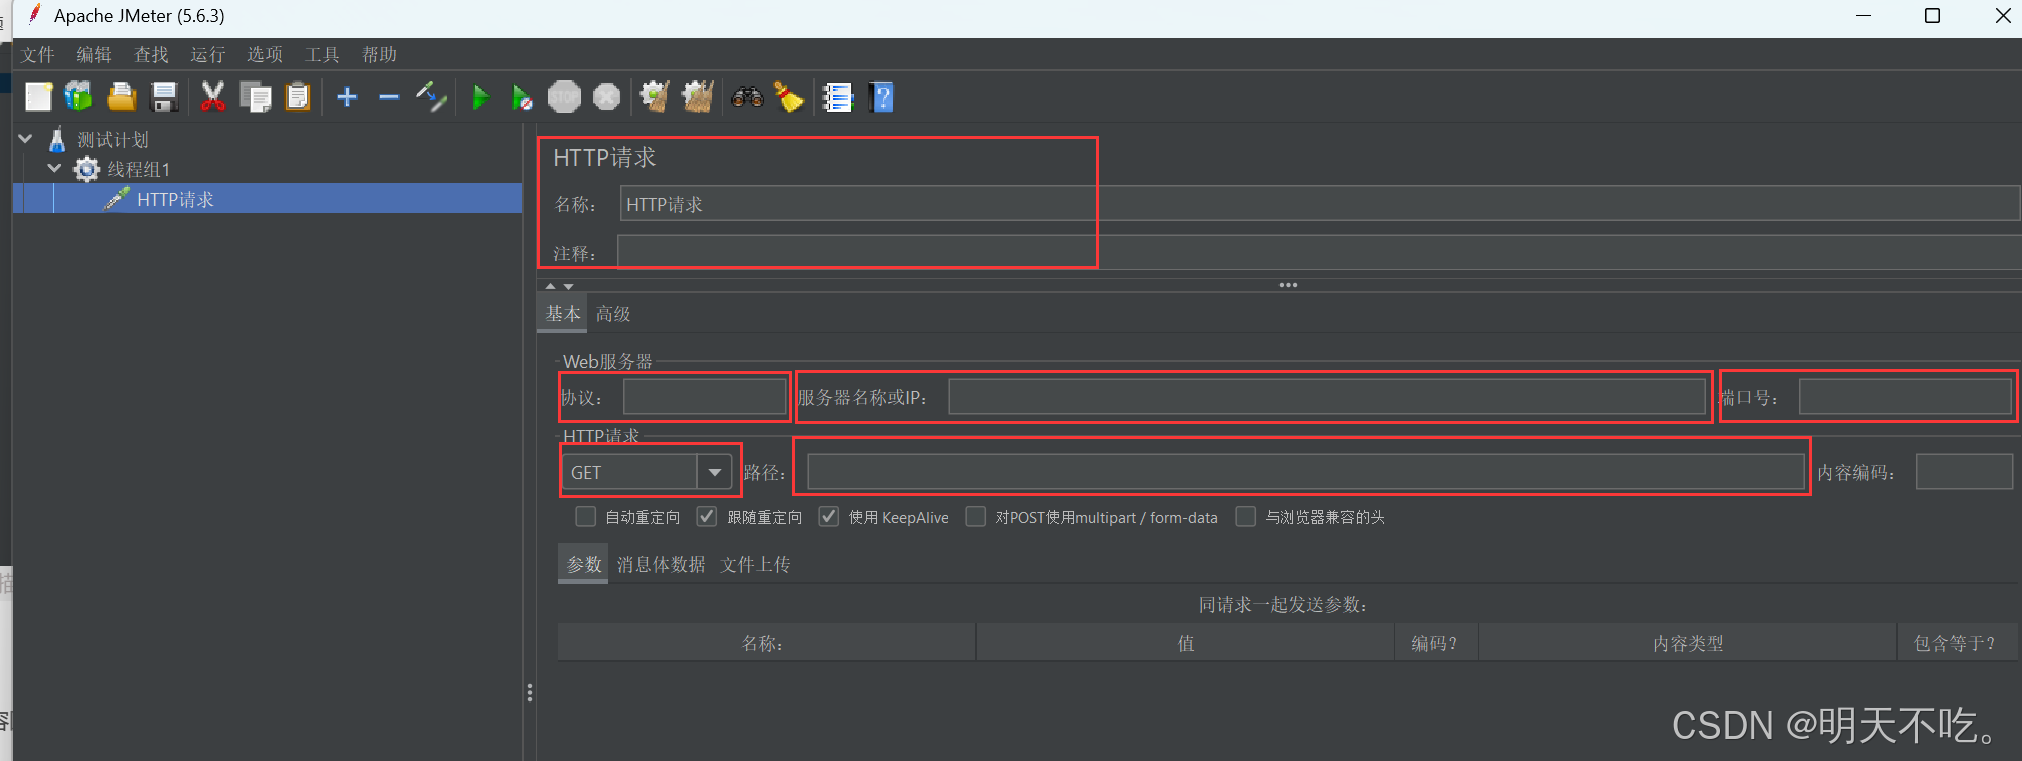Open Help question mark icon
The image size is (2022, 761).
[x=881, y=97]
